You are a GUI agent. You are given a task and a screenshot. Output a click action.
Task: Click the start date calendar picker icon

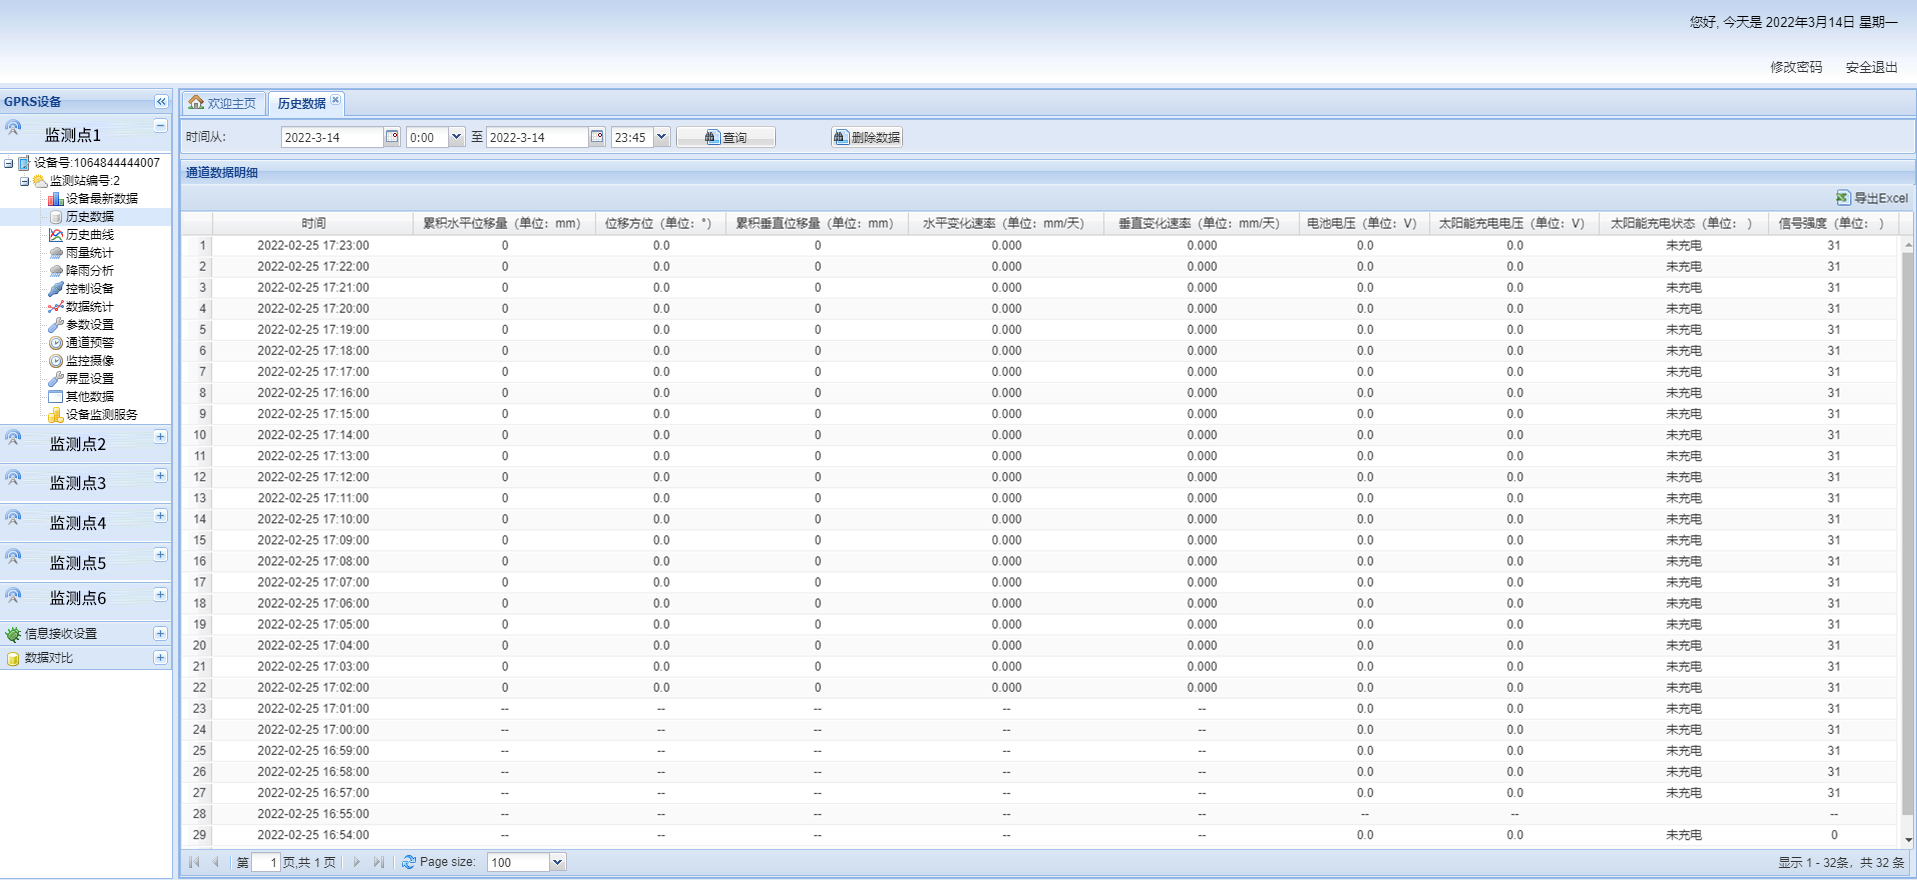click(x=392, y=137)
